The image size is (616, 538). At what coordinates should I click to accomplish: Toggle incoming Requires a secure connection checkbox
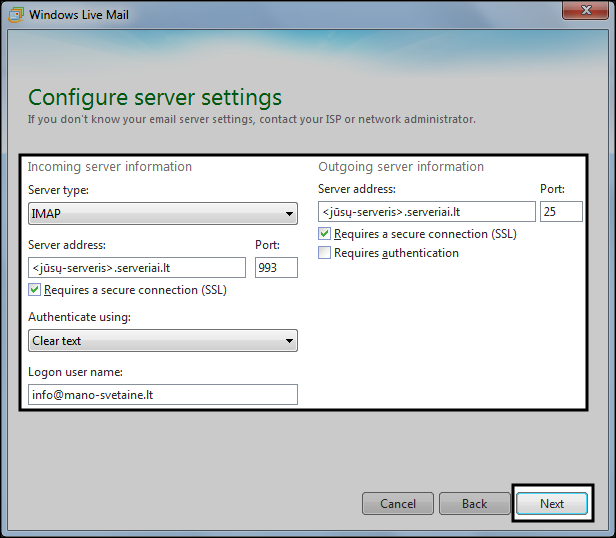coord(35,290)
